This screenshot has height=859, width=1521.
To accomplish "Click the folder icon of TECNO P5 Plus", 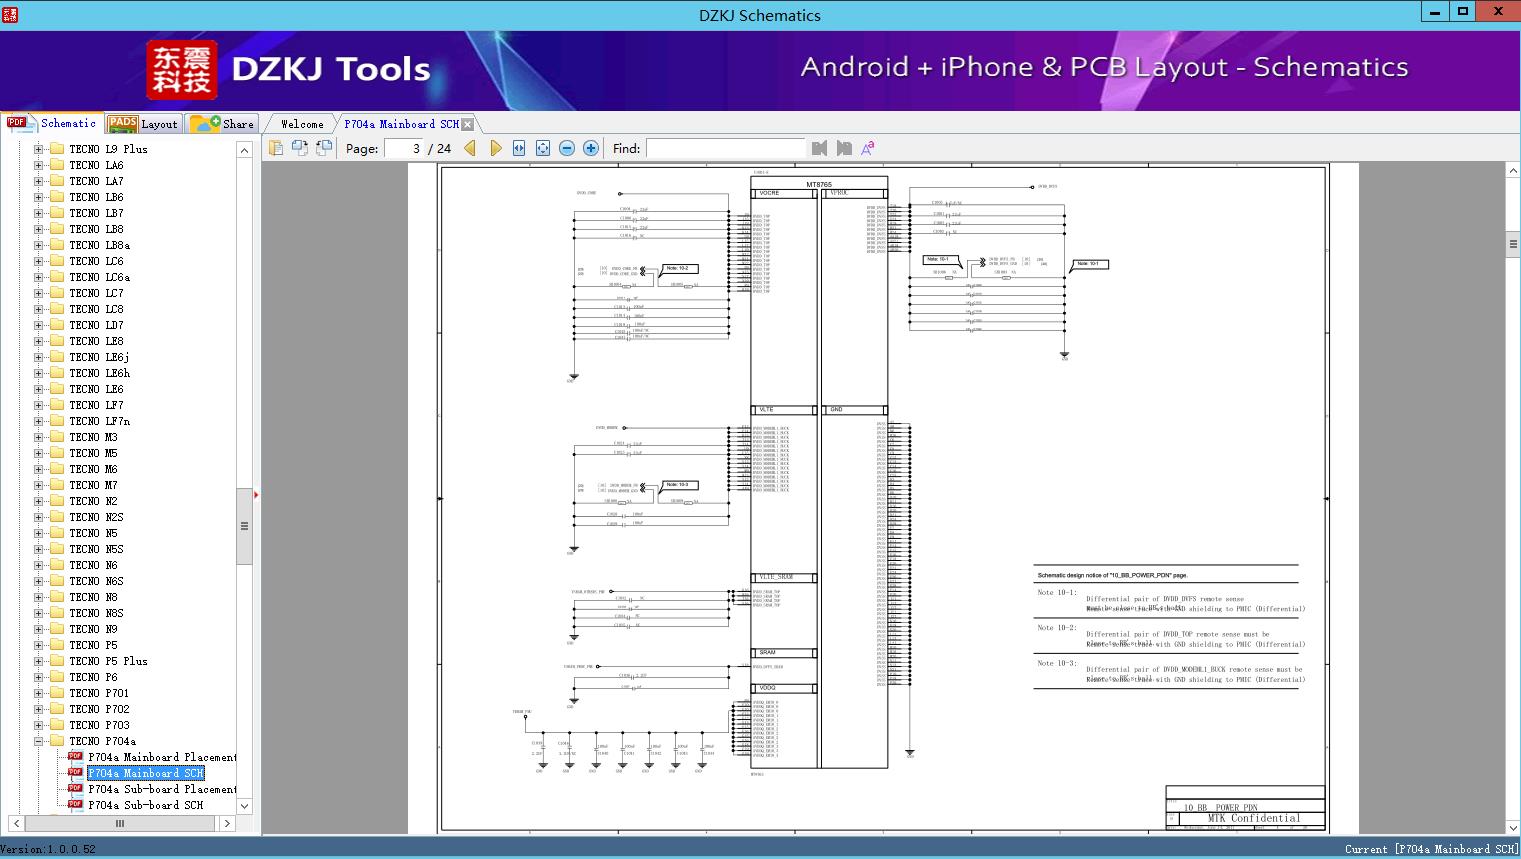I will pos(57,661).
